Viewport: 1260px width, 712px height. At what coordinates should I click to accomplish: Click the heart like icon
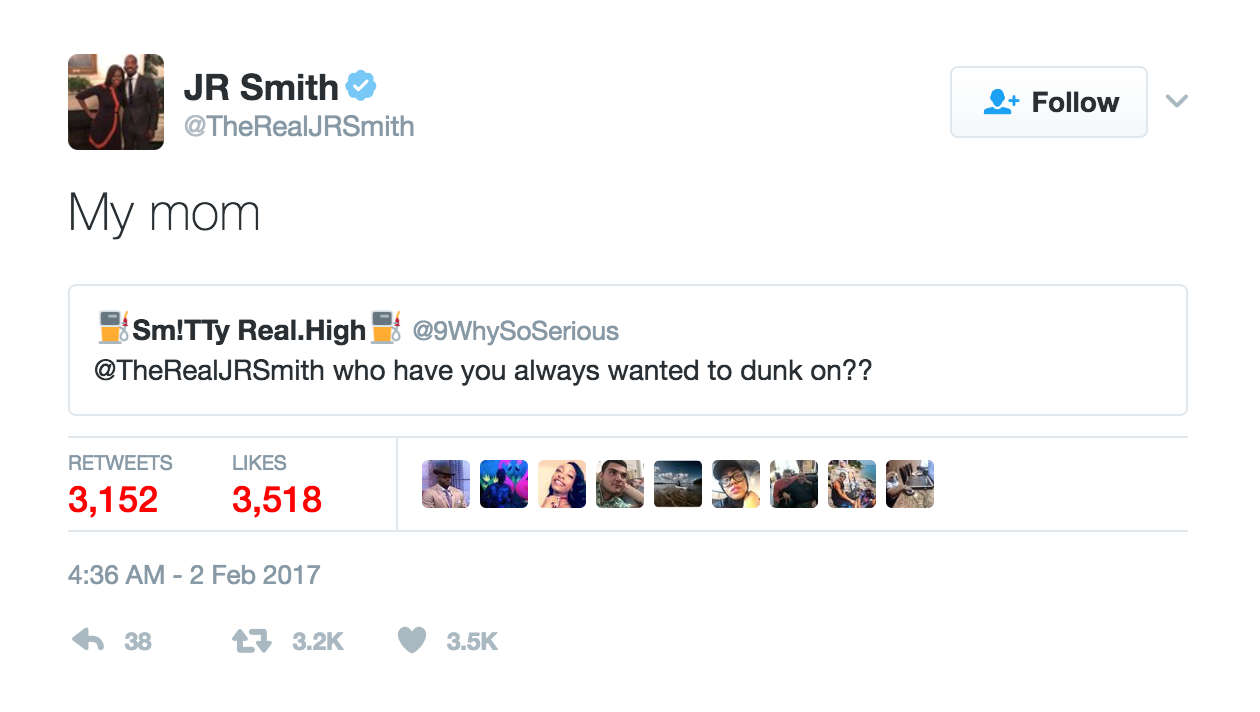click(412, 640)
